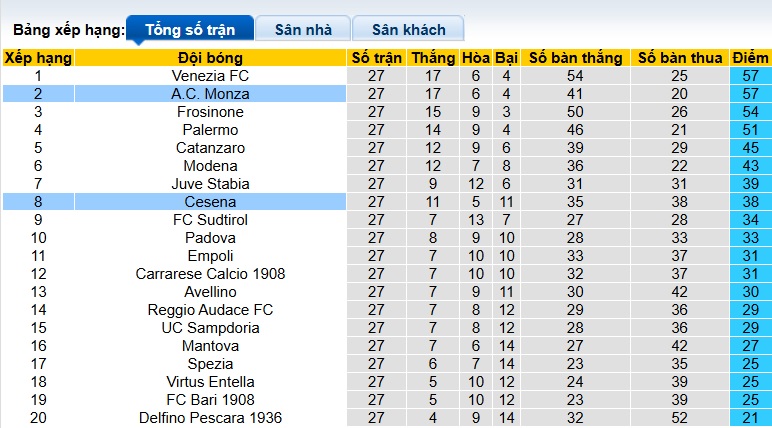The height and width of the screenshot is (428, 772).
Task: Select the Sân khách tab
Action: [x=409, y=29]
